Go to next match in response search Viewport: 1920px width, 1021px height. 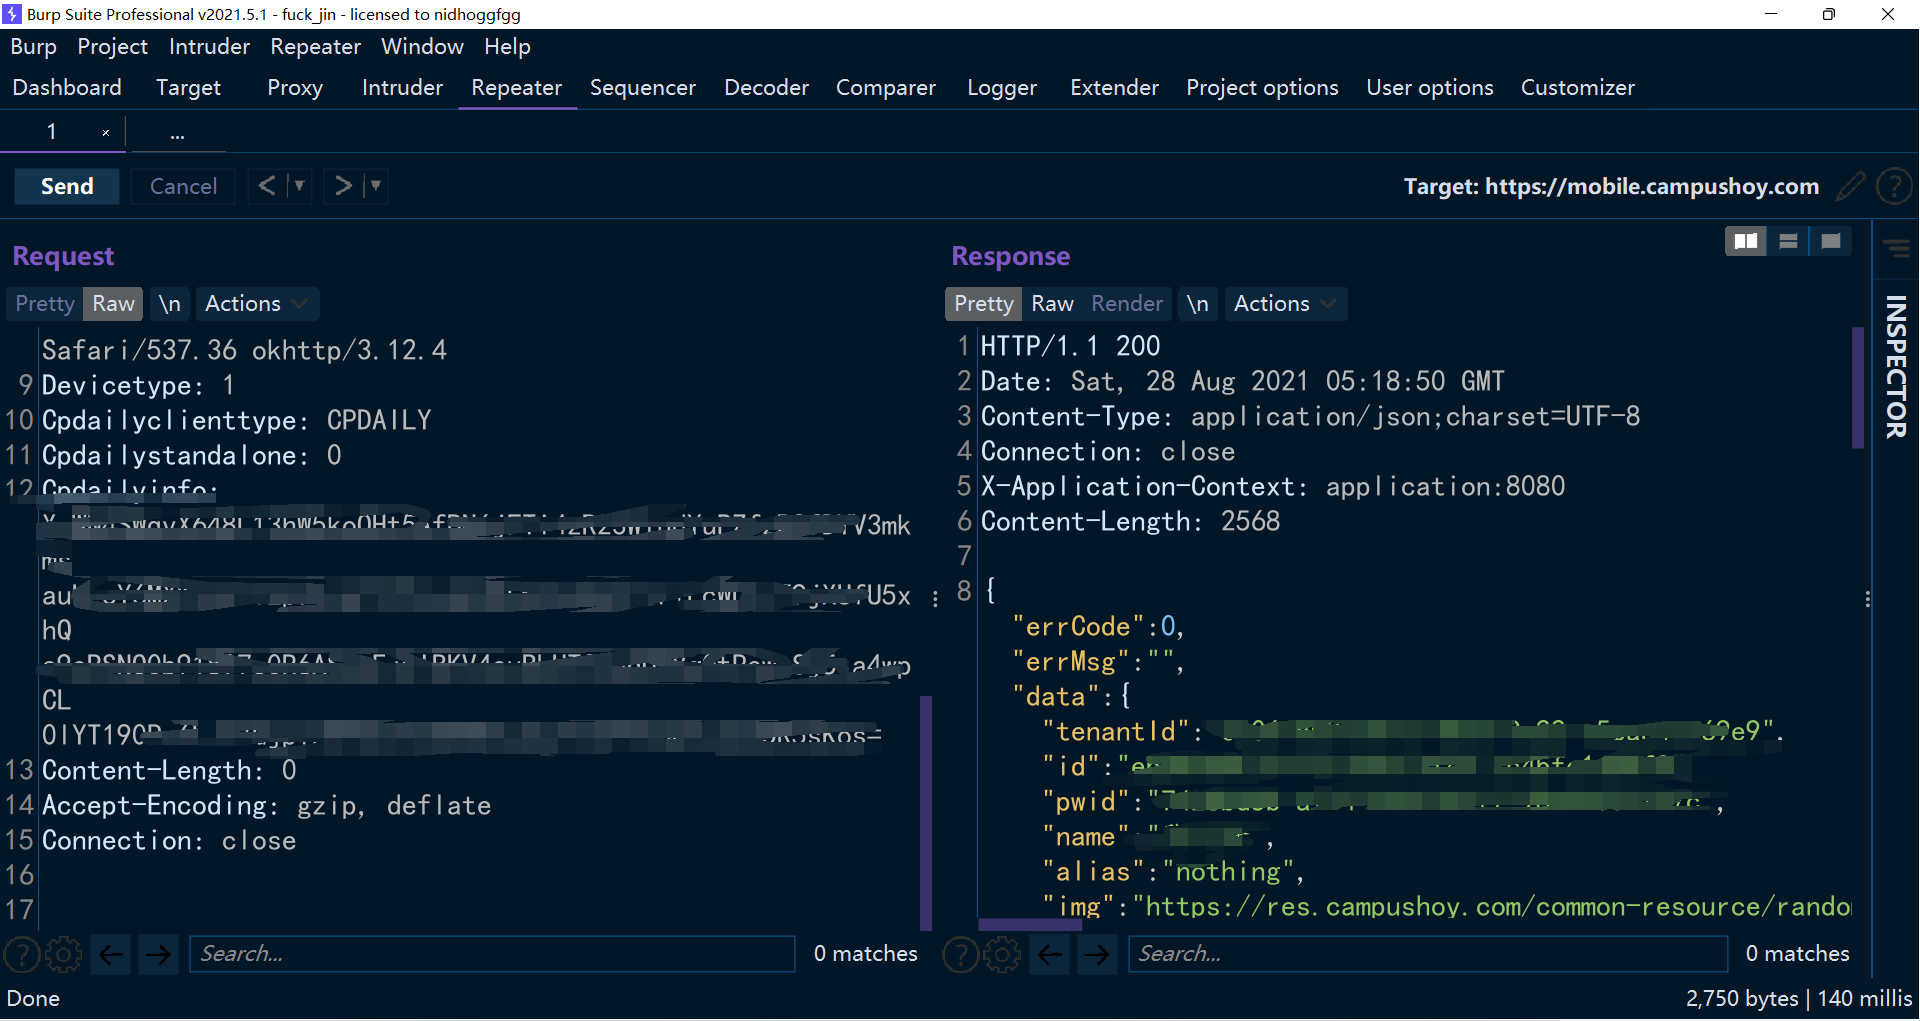click(1097, 954)
